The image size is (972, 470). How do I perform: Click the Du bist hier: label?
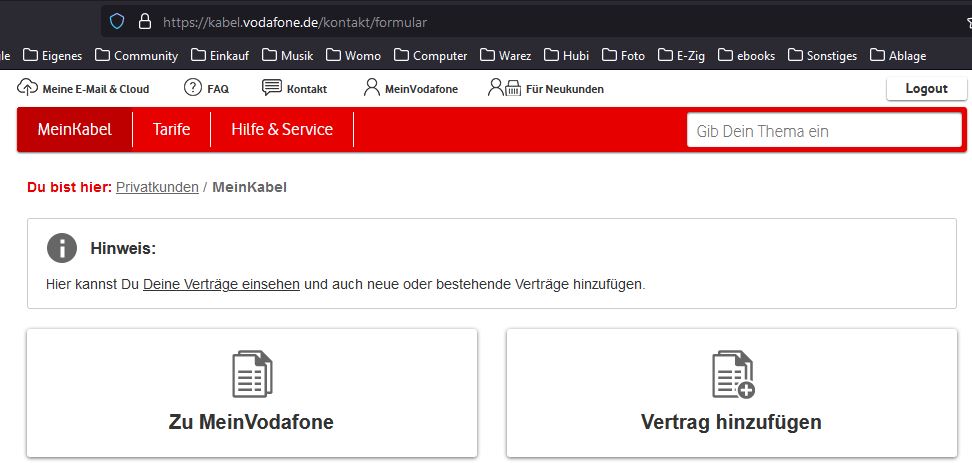click(69, 187)
